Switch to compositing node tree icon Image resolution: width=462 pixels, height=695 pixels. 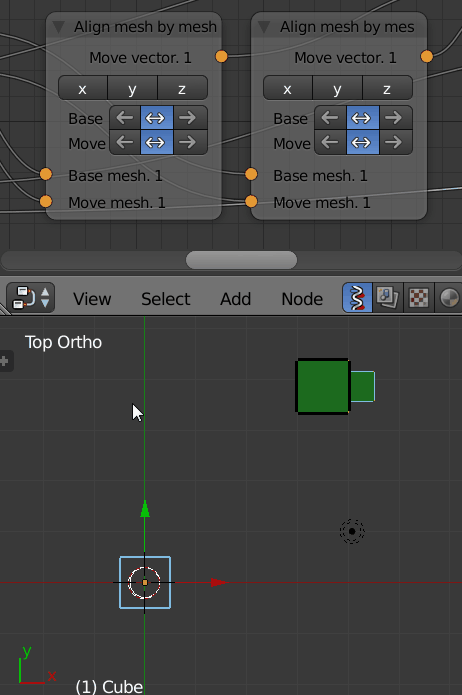click(x=388, y=298)
